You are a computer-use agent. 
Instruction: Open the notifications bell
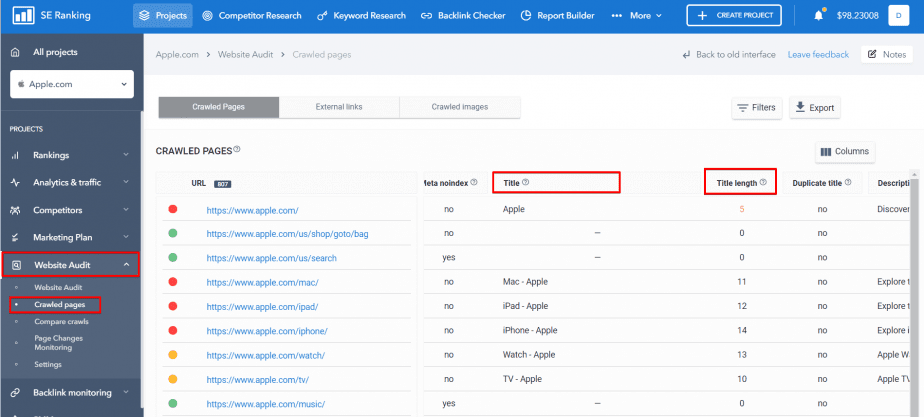819,16
